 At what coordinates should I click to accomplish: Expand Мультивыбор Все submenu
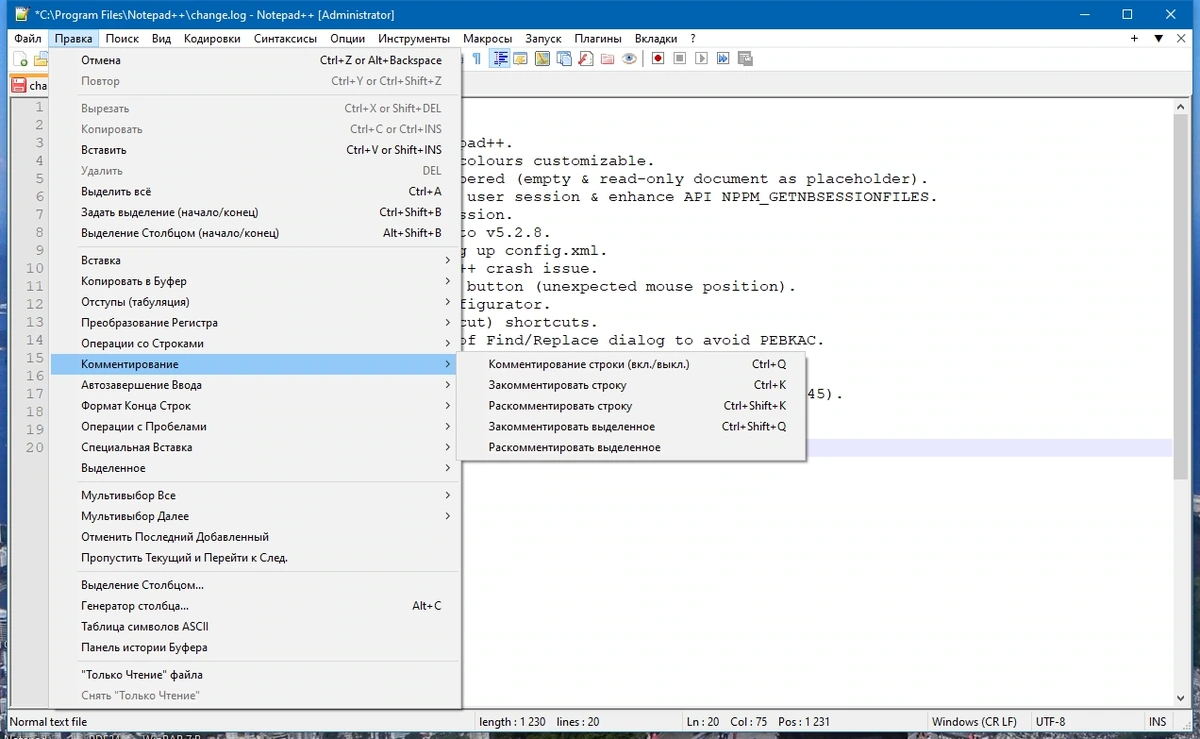(256, 495)
